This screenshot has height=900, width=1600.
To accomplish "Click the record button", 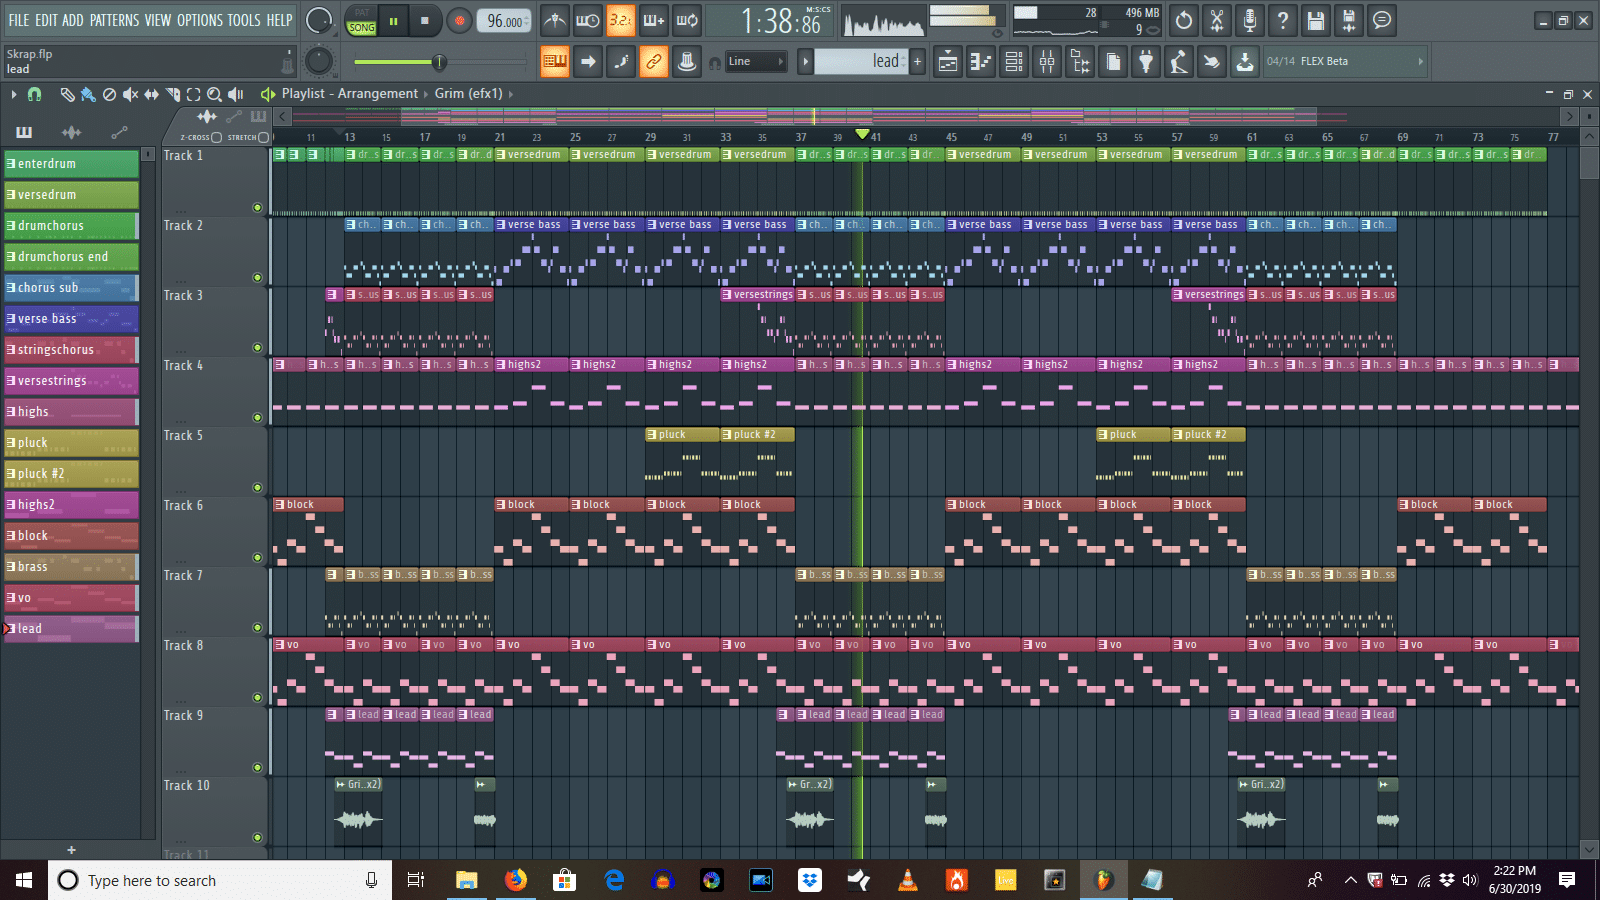I will click(x=459, y=21).
